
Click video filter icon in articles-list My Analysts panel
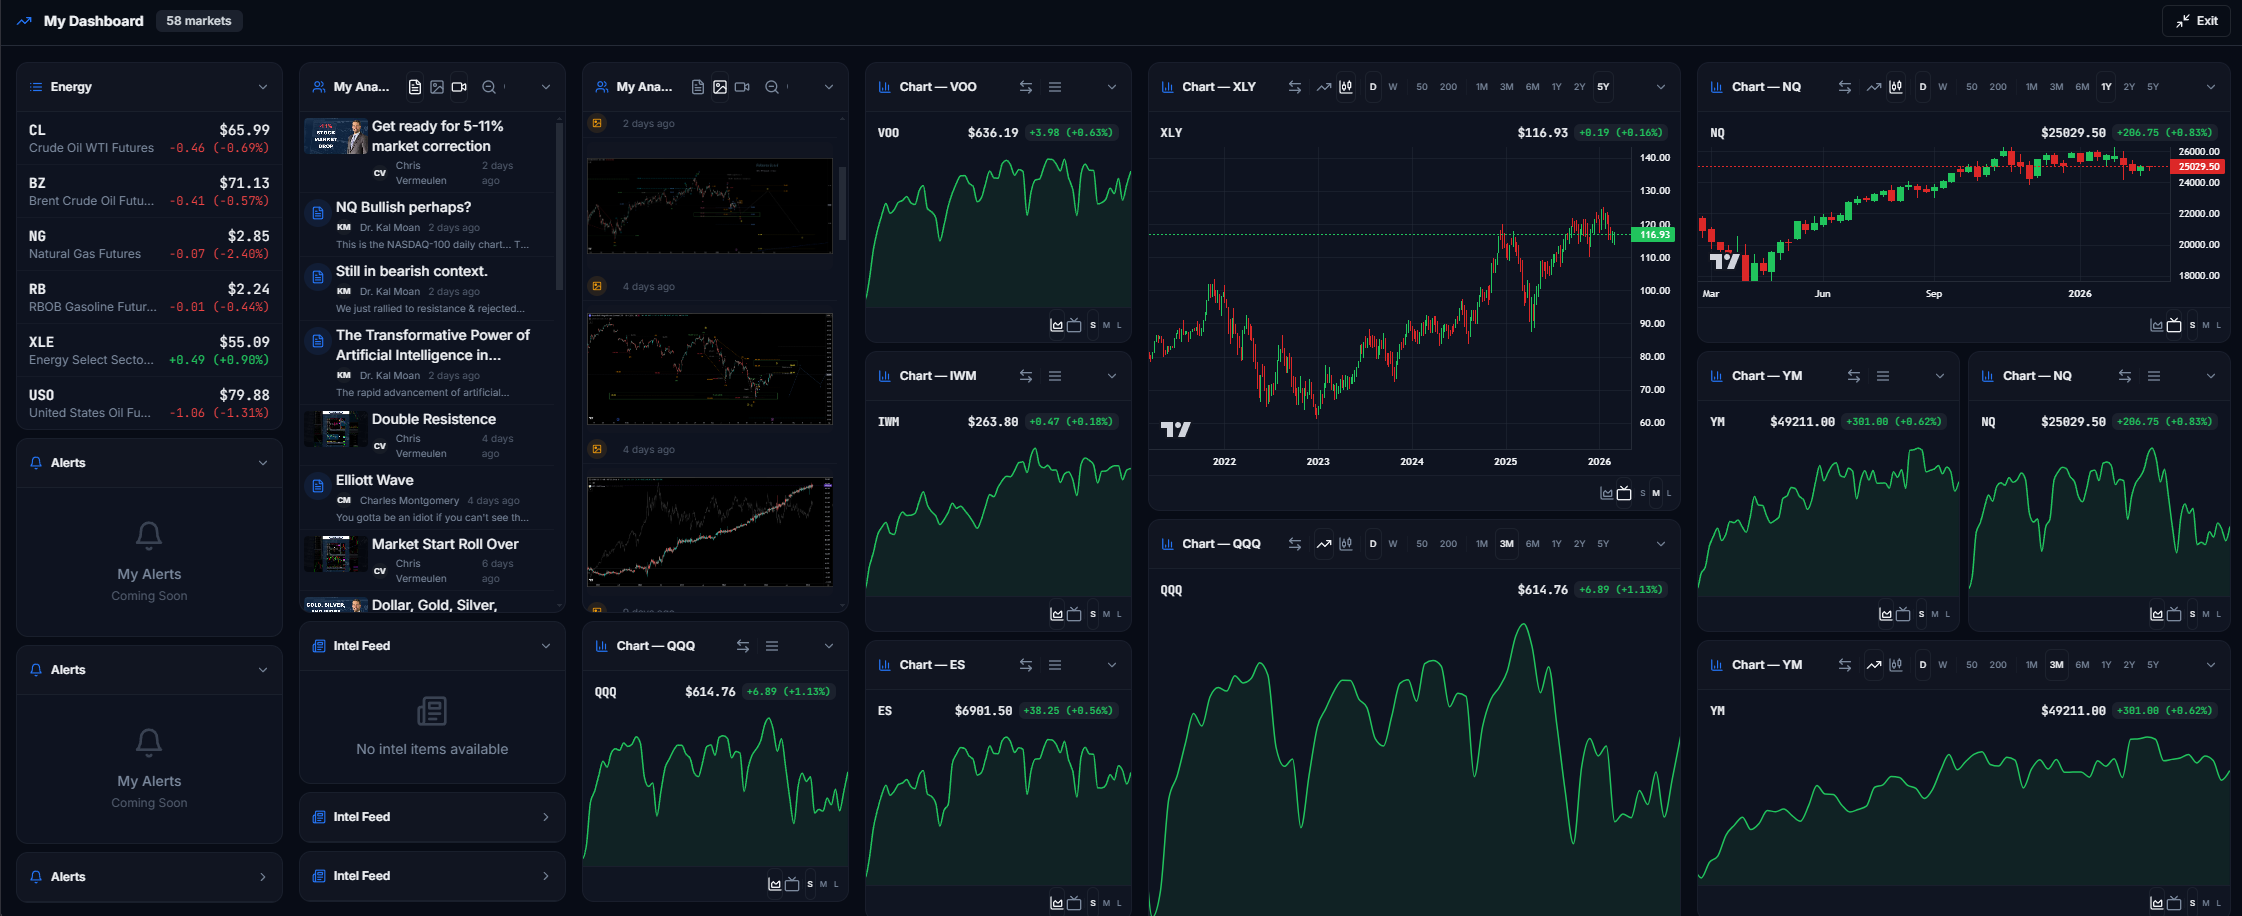459,87
